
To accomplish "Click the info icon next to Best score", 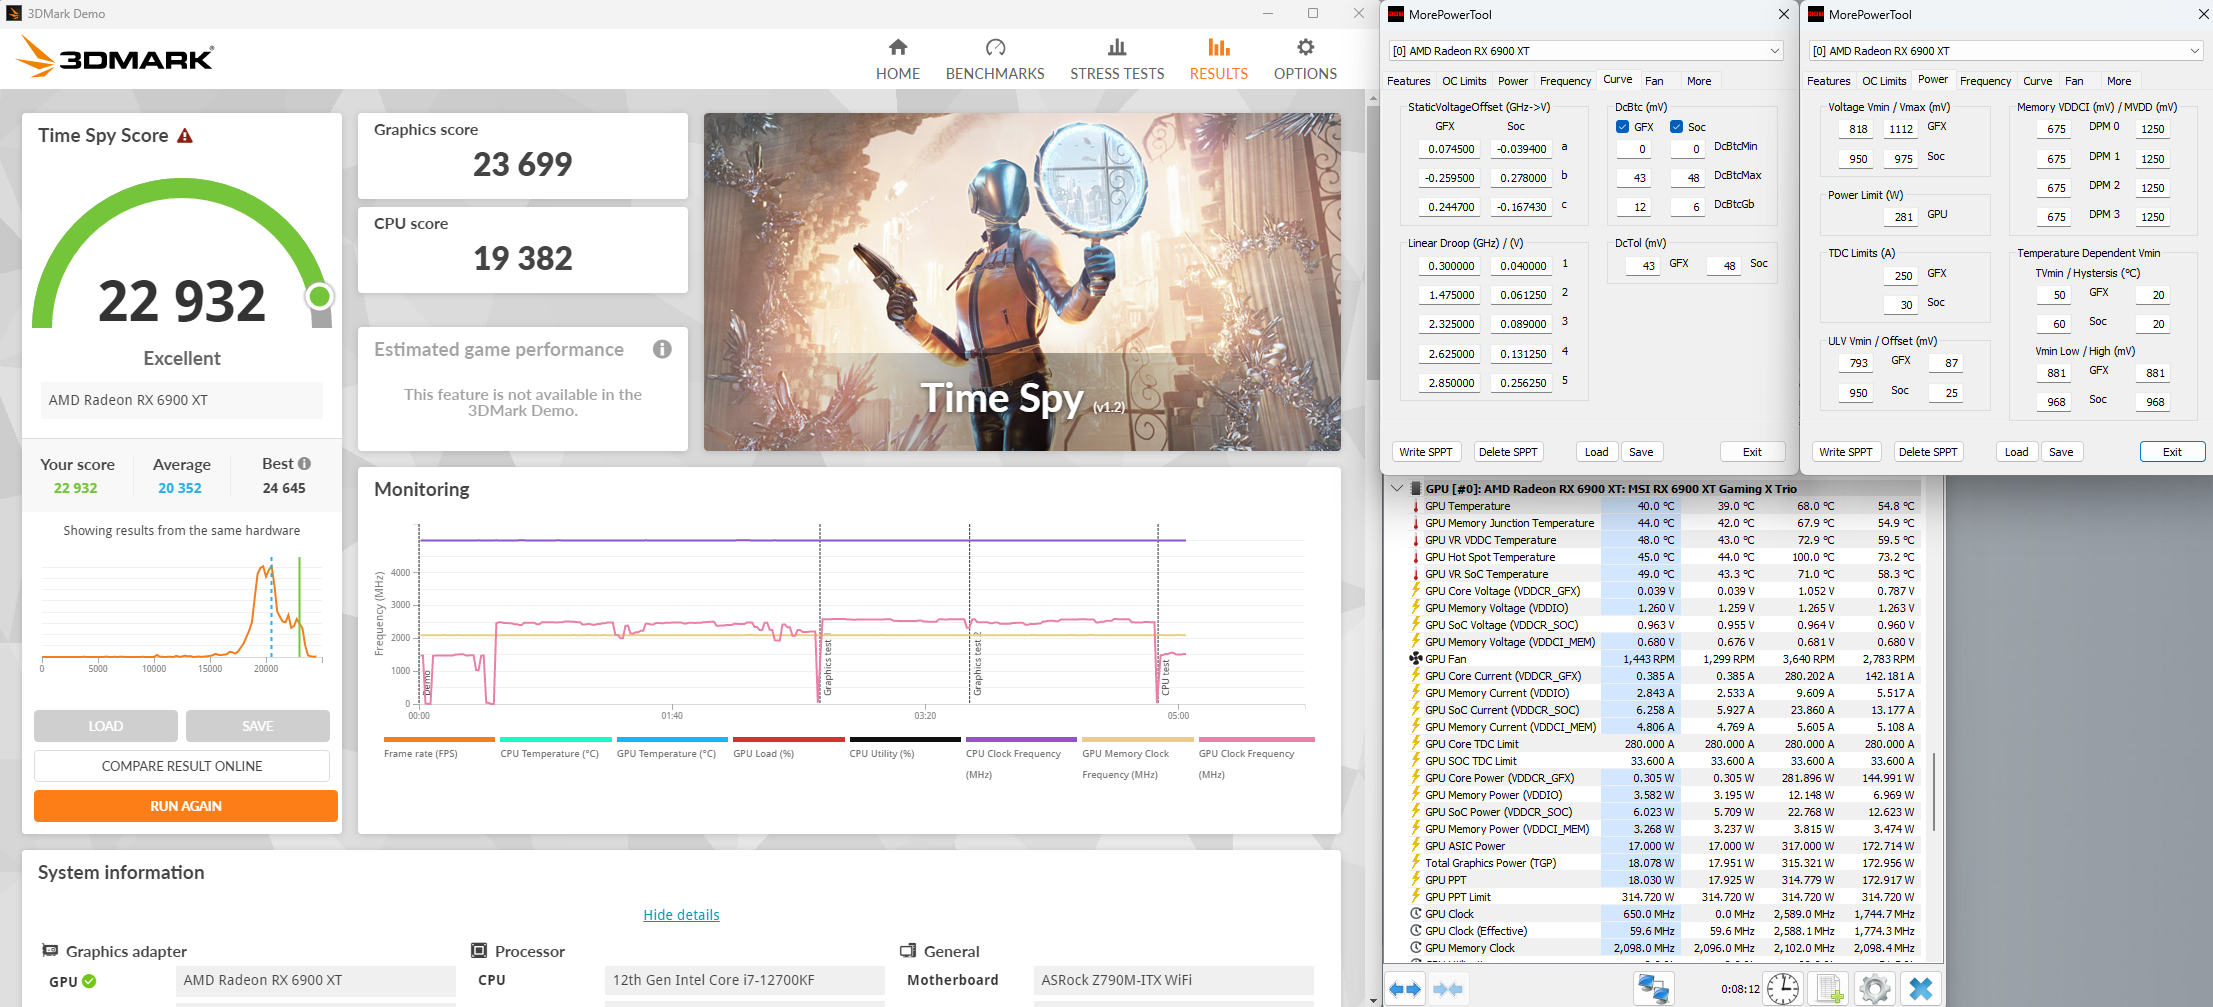I will point(305,464).
